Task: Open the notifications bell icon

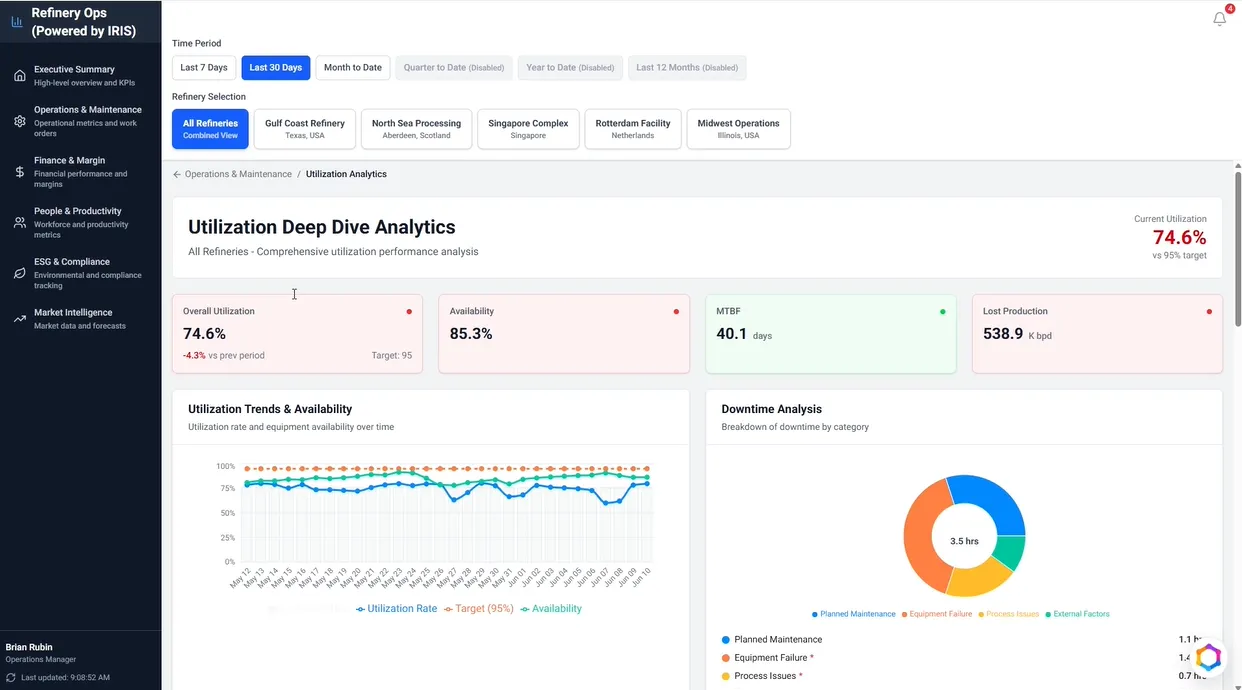Action: point(1219,19)
